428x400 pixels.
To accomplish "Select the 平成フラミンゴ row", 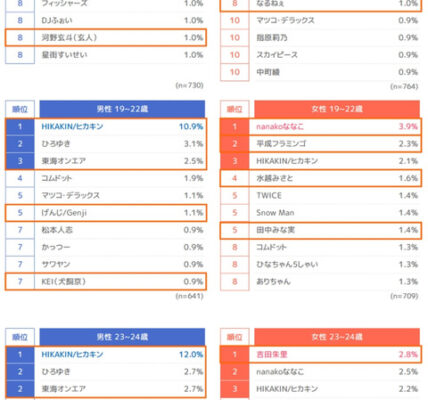I will click(321, 144).
